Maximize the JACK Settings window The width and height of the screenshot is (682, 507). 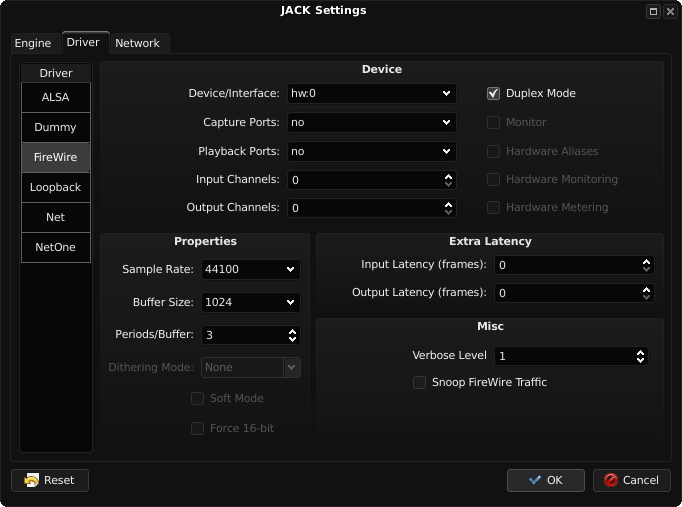click(x=653, y=11)
